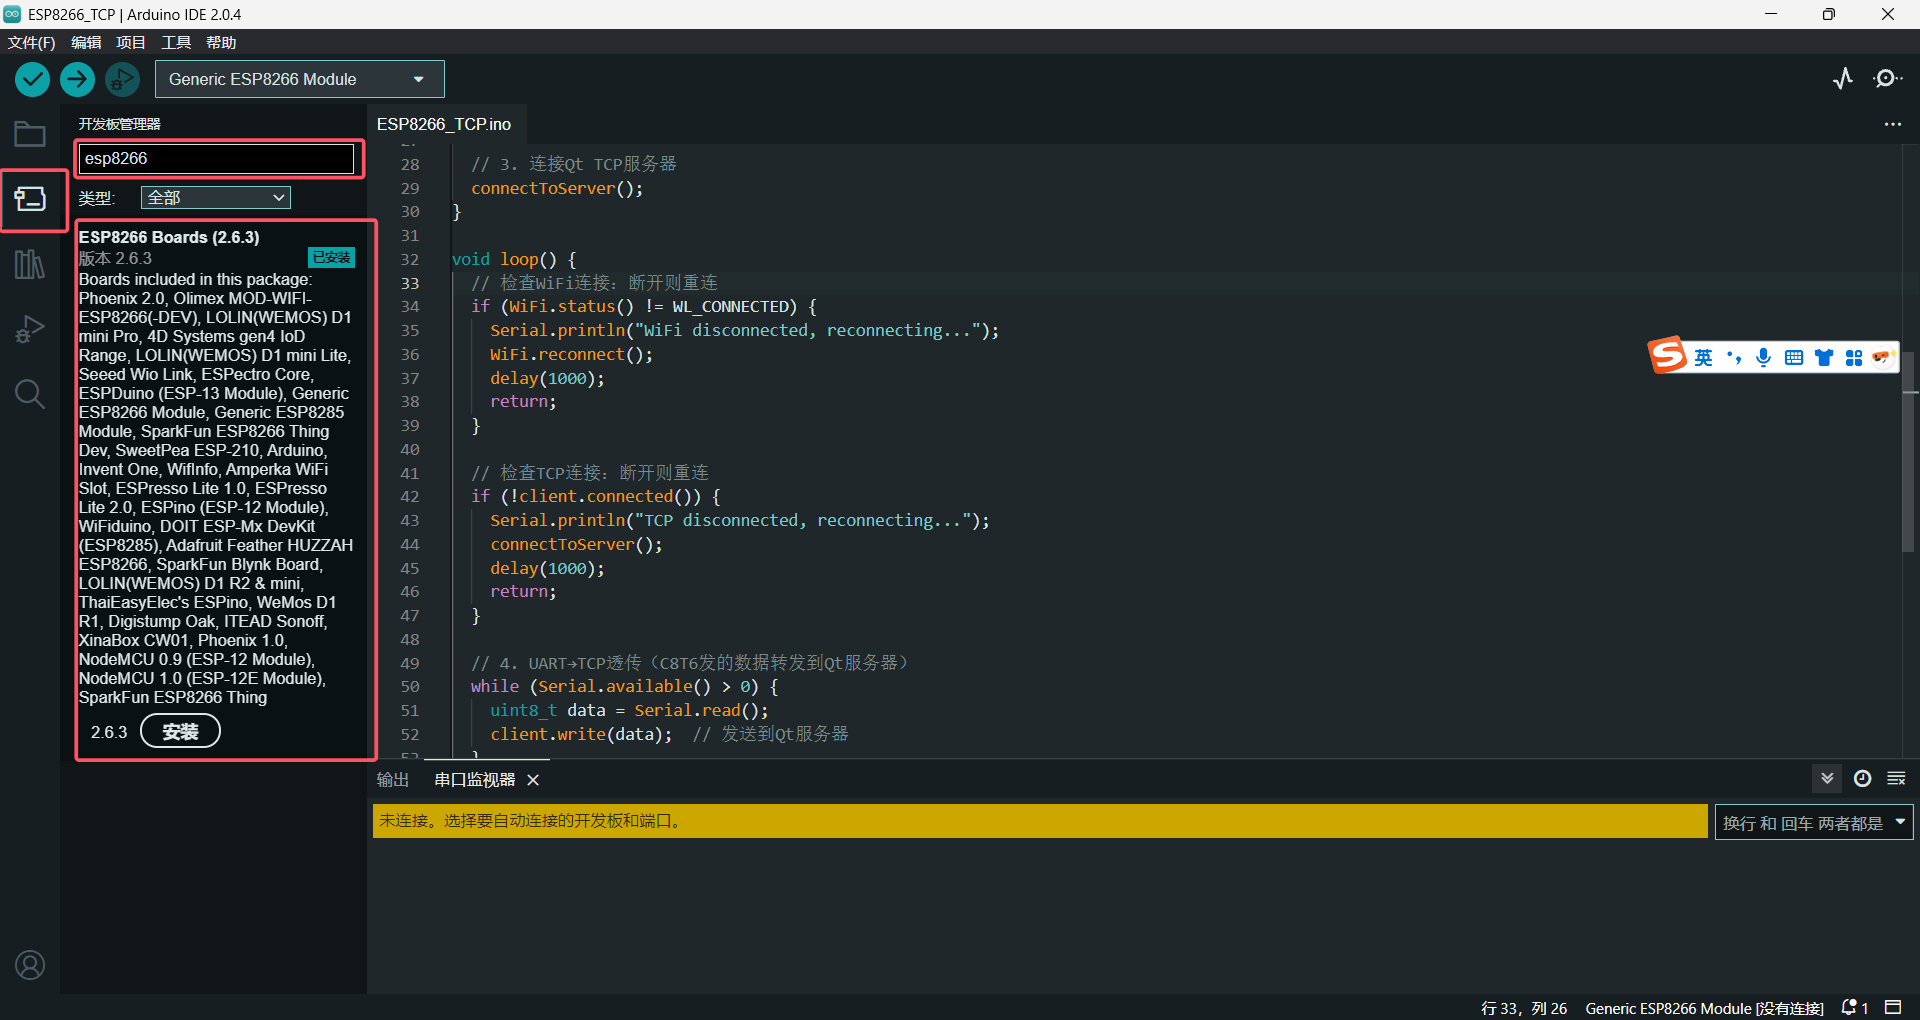Open the 工具 menu
Screen dimensions: 1920x1020
176,42
